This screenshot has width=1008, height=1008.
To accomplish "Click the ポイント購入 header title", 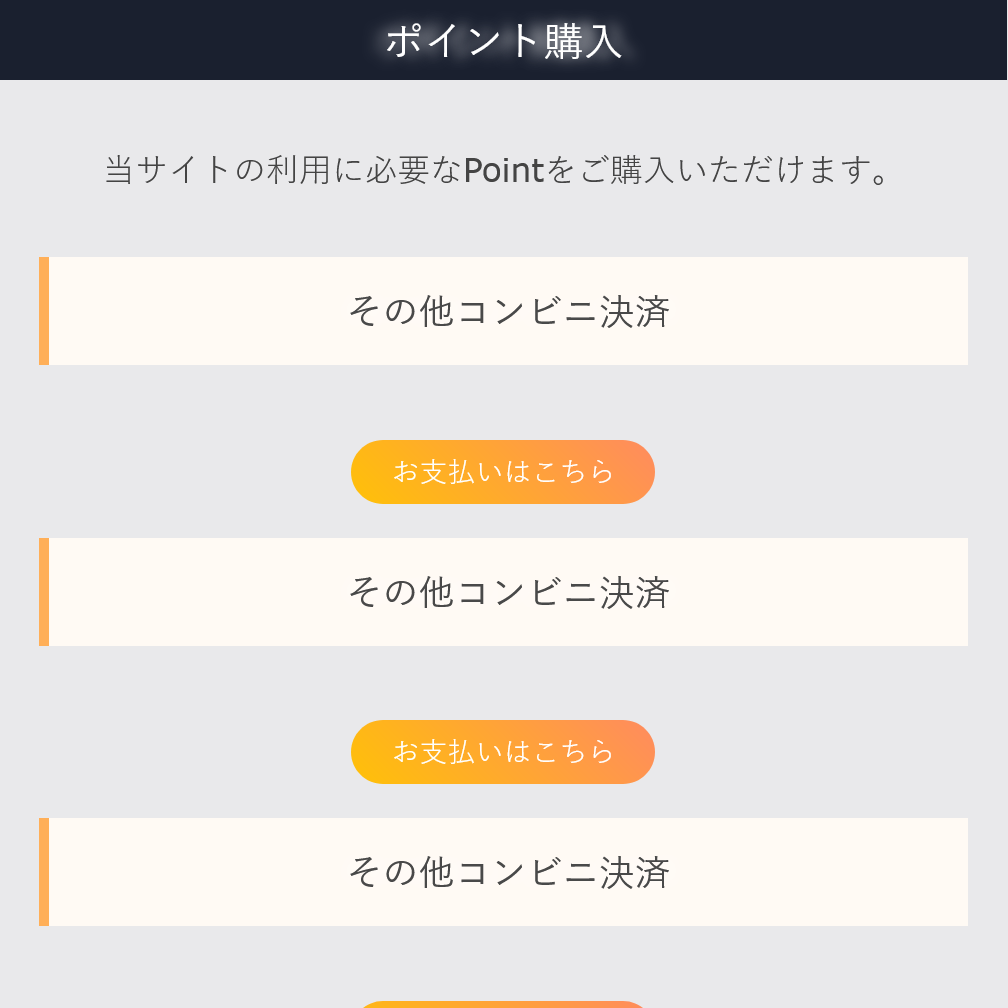I will 503,40.
